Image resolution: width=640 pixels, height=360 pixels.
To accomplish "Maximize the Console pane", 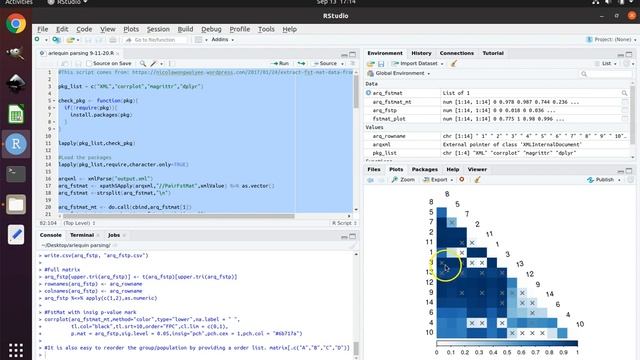I will [x=352, y=236].
